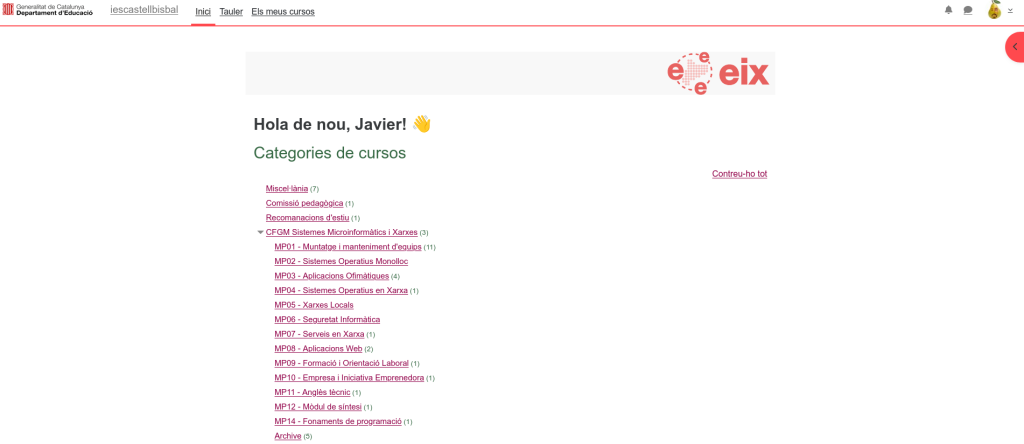The width and height of the screenshot is (1024, 444).
Task: Open MP11 Anglès tècnic category
Action: click(x=312, y=392)
